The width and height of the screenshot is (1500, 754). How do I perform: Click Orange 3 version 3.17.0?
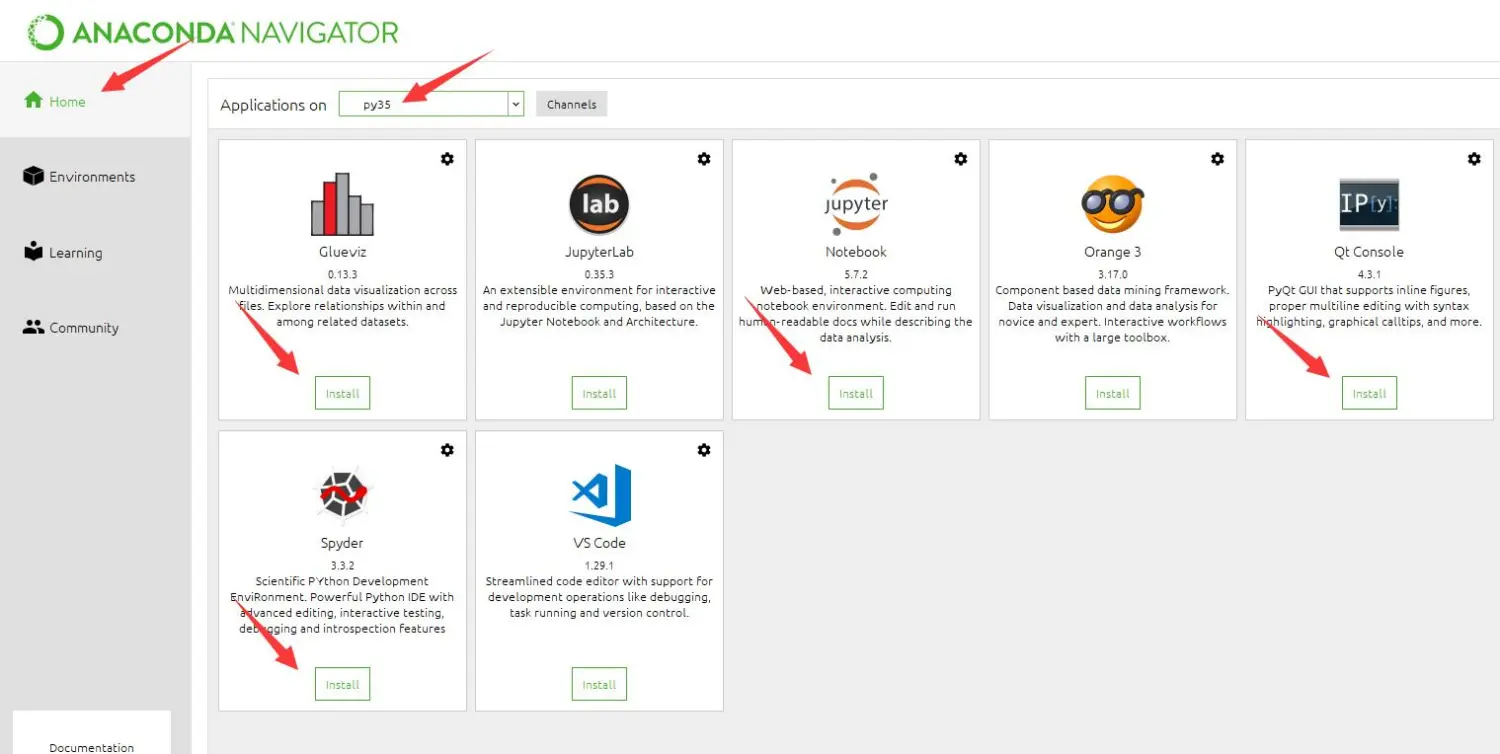coord(1112,273)
